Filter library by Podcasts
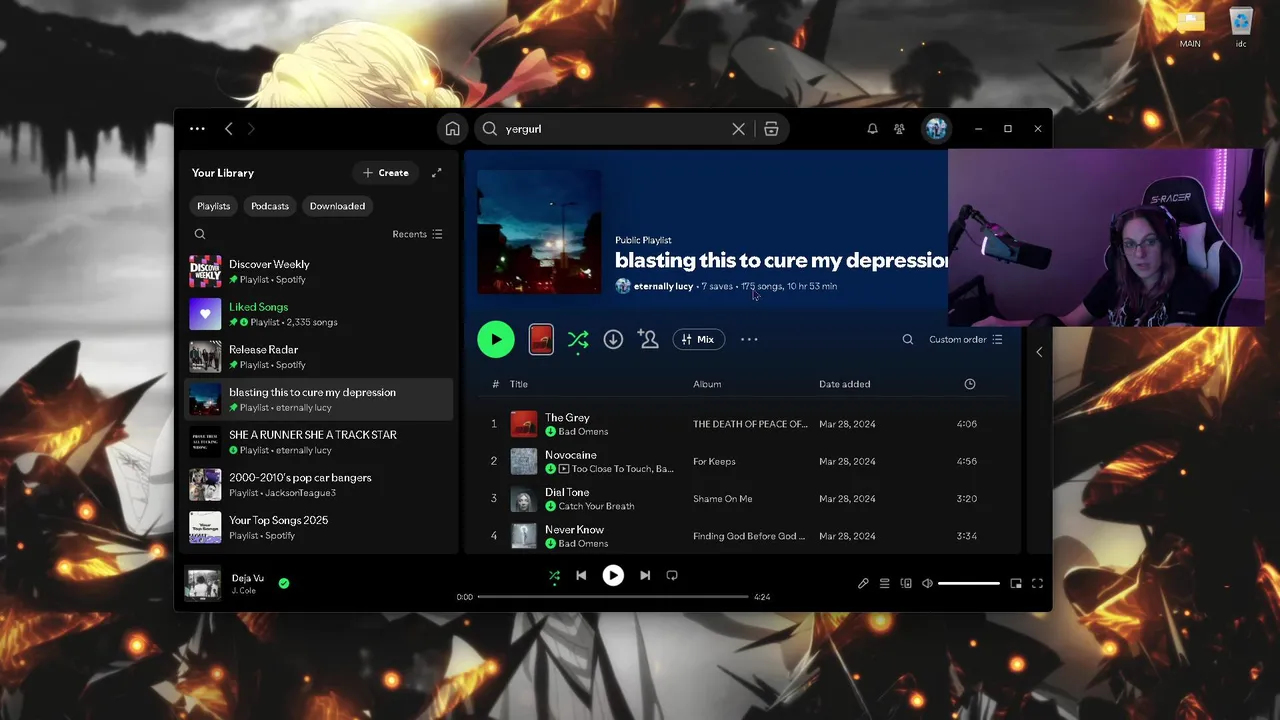1280x720 pixels. pos(270,206)
